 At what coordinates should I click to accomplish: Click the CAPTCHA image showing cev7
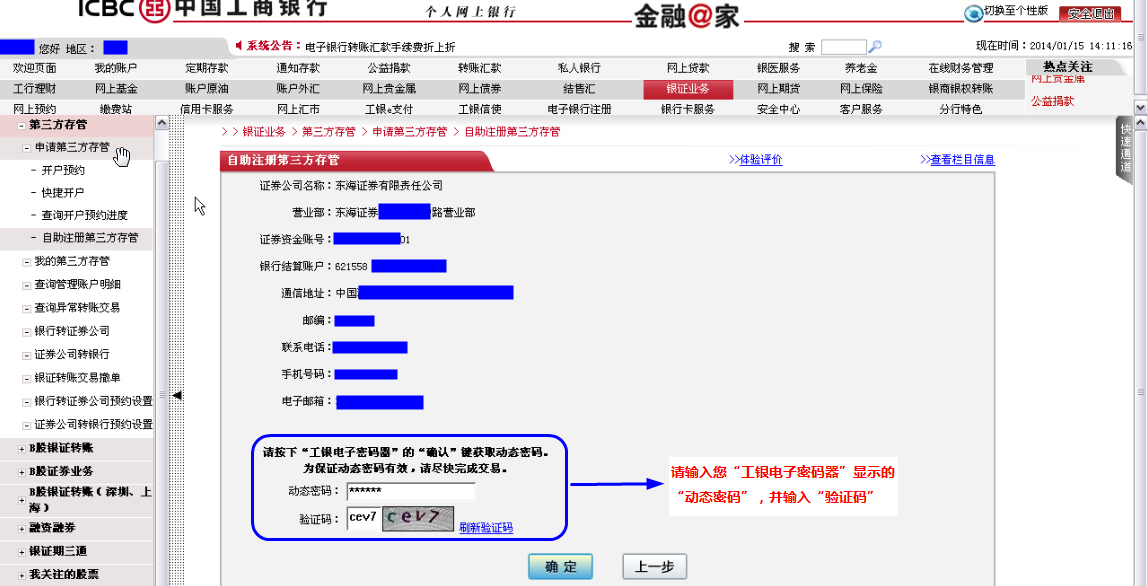418,519
